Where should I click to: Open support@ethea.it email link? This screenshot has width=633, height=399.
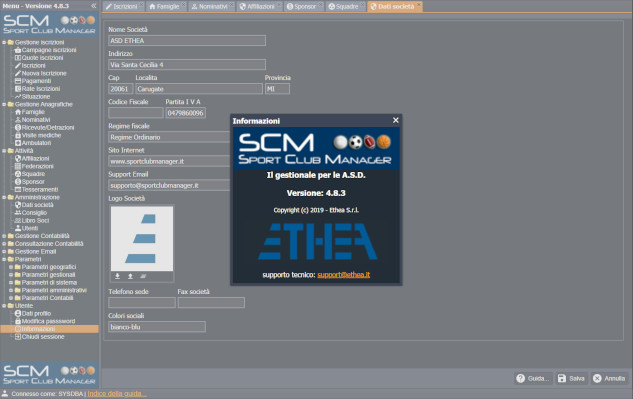[344, 275]
